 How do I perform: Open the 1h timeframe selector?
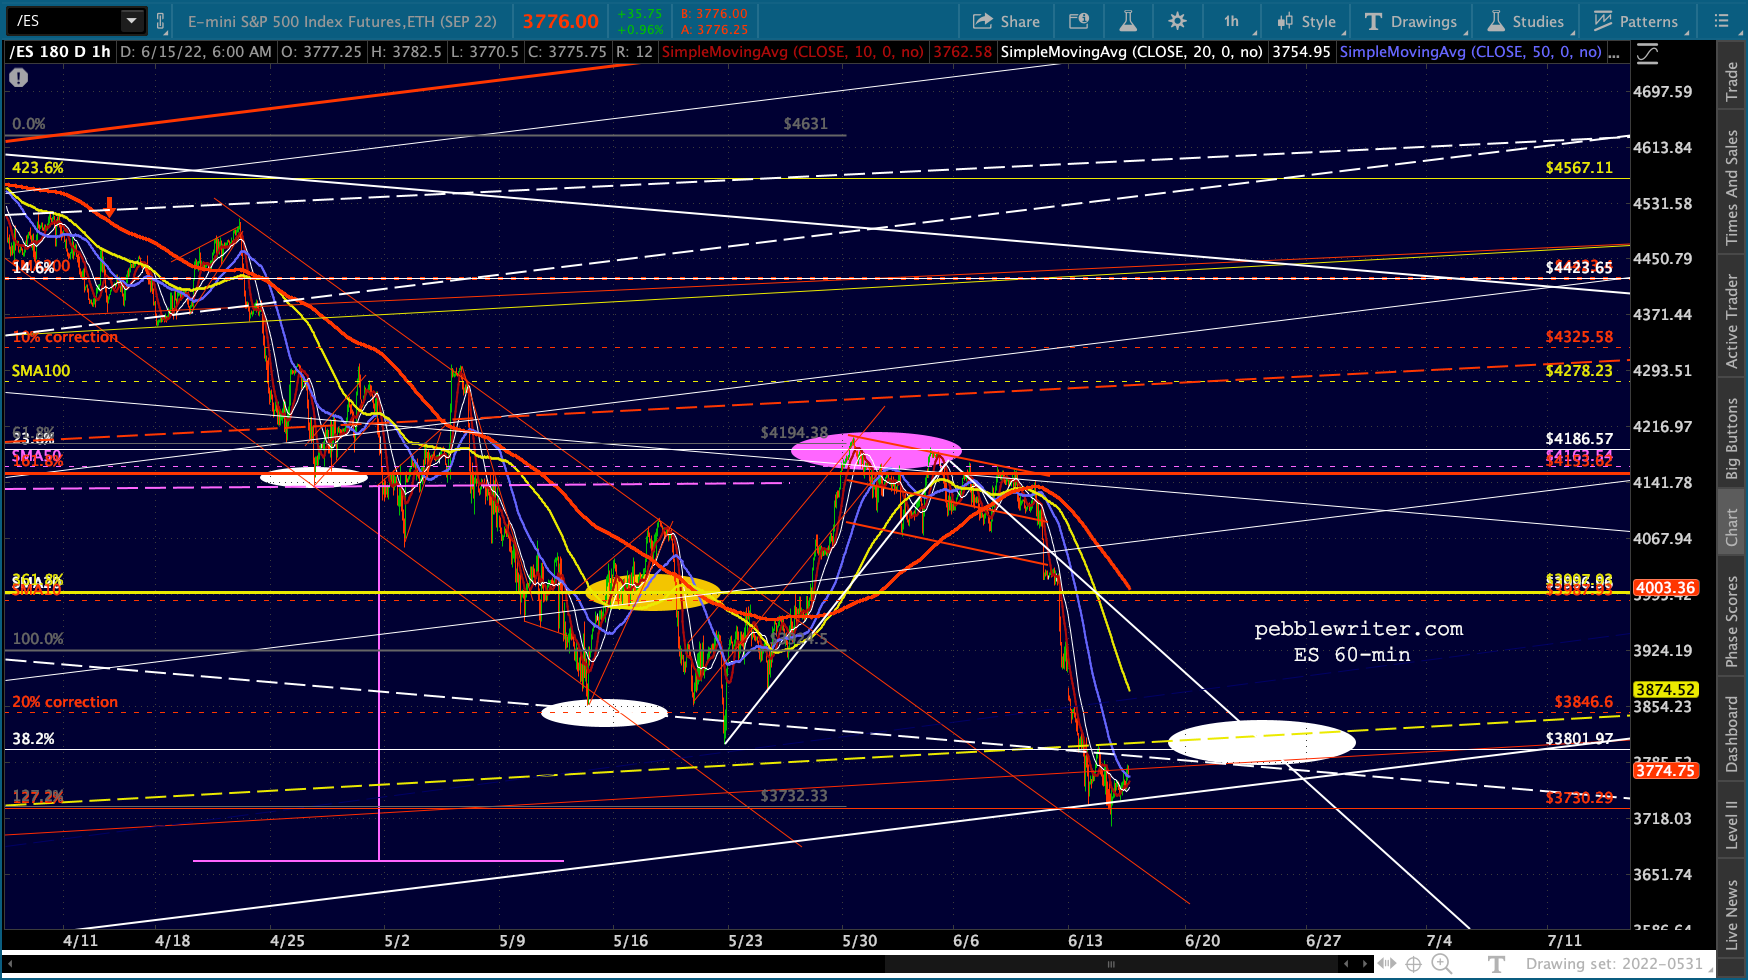1232,21
